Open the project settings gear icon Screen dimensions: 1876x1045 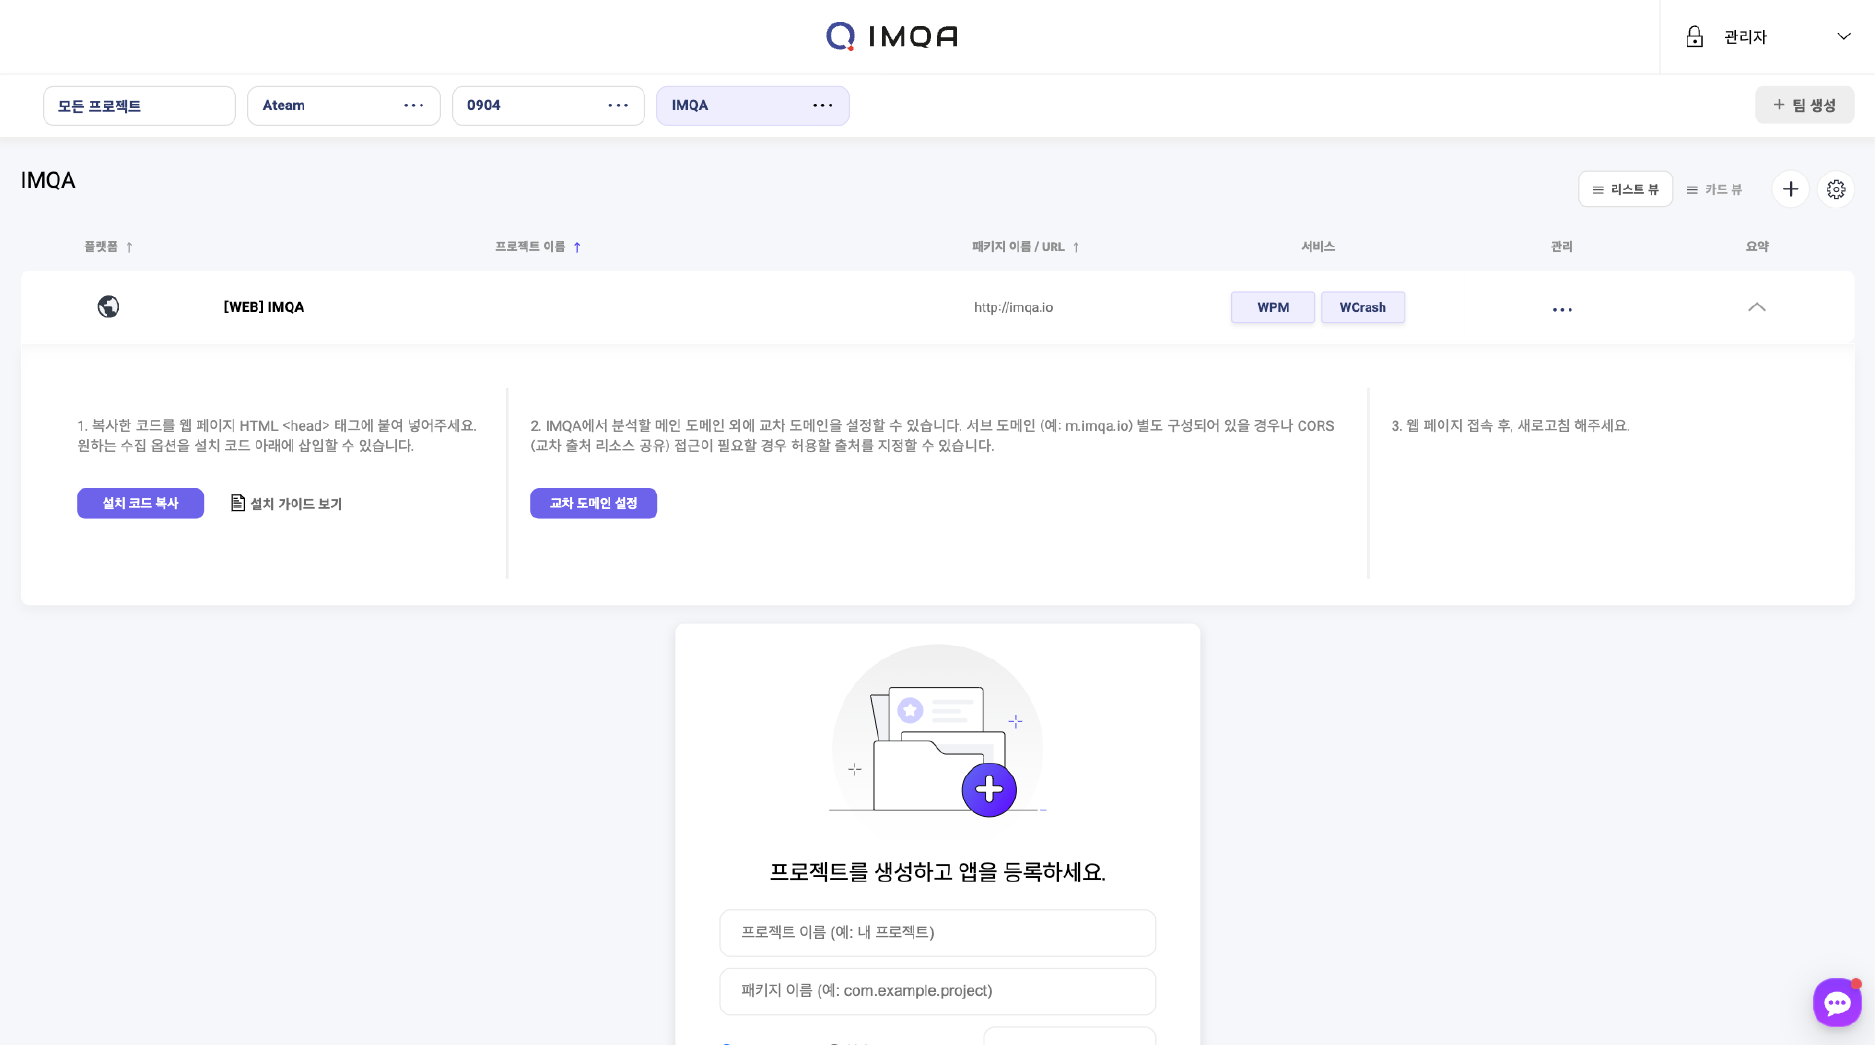point(1836,189)
